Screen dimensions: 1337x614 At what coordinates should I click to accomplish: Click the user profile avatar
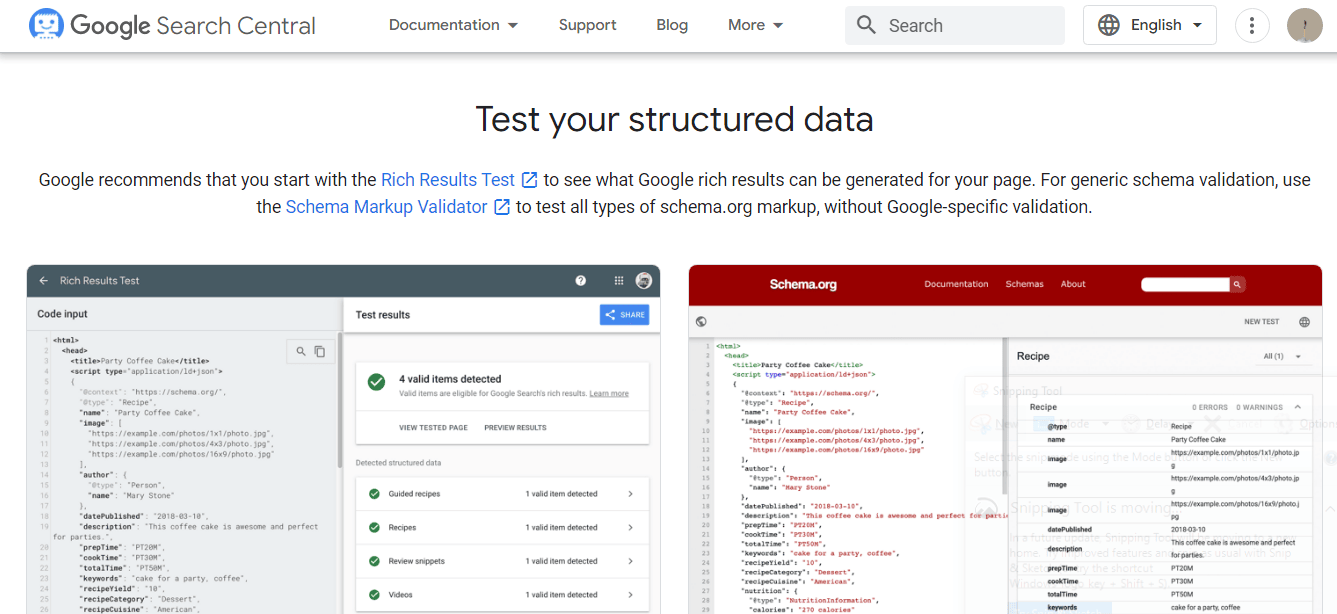tap(1305, 25)
